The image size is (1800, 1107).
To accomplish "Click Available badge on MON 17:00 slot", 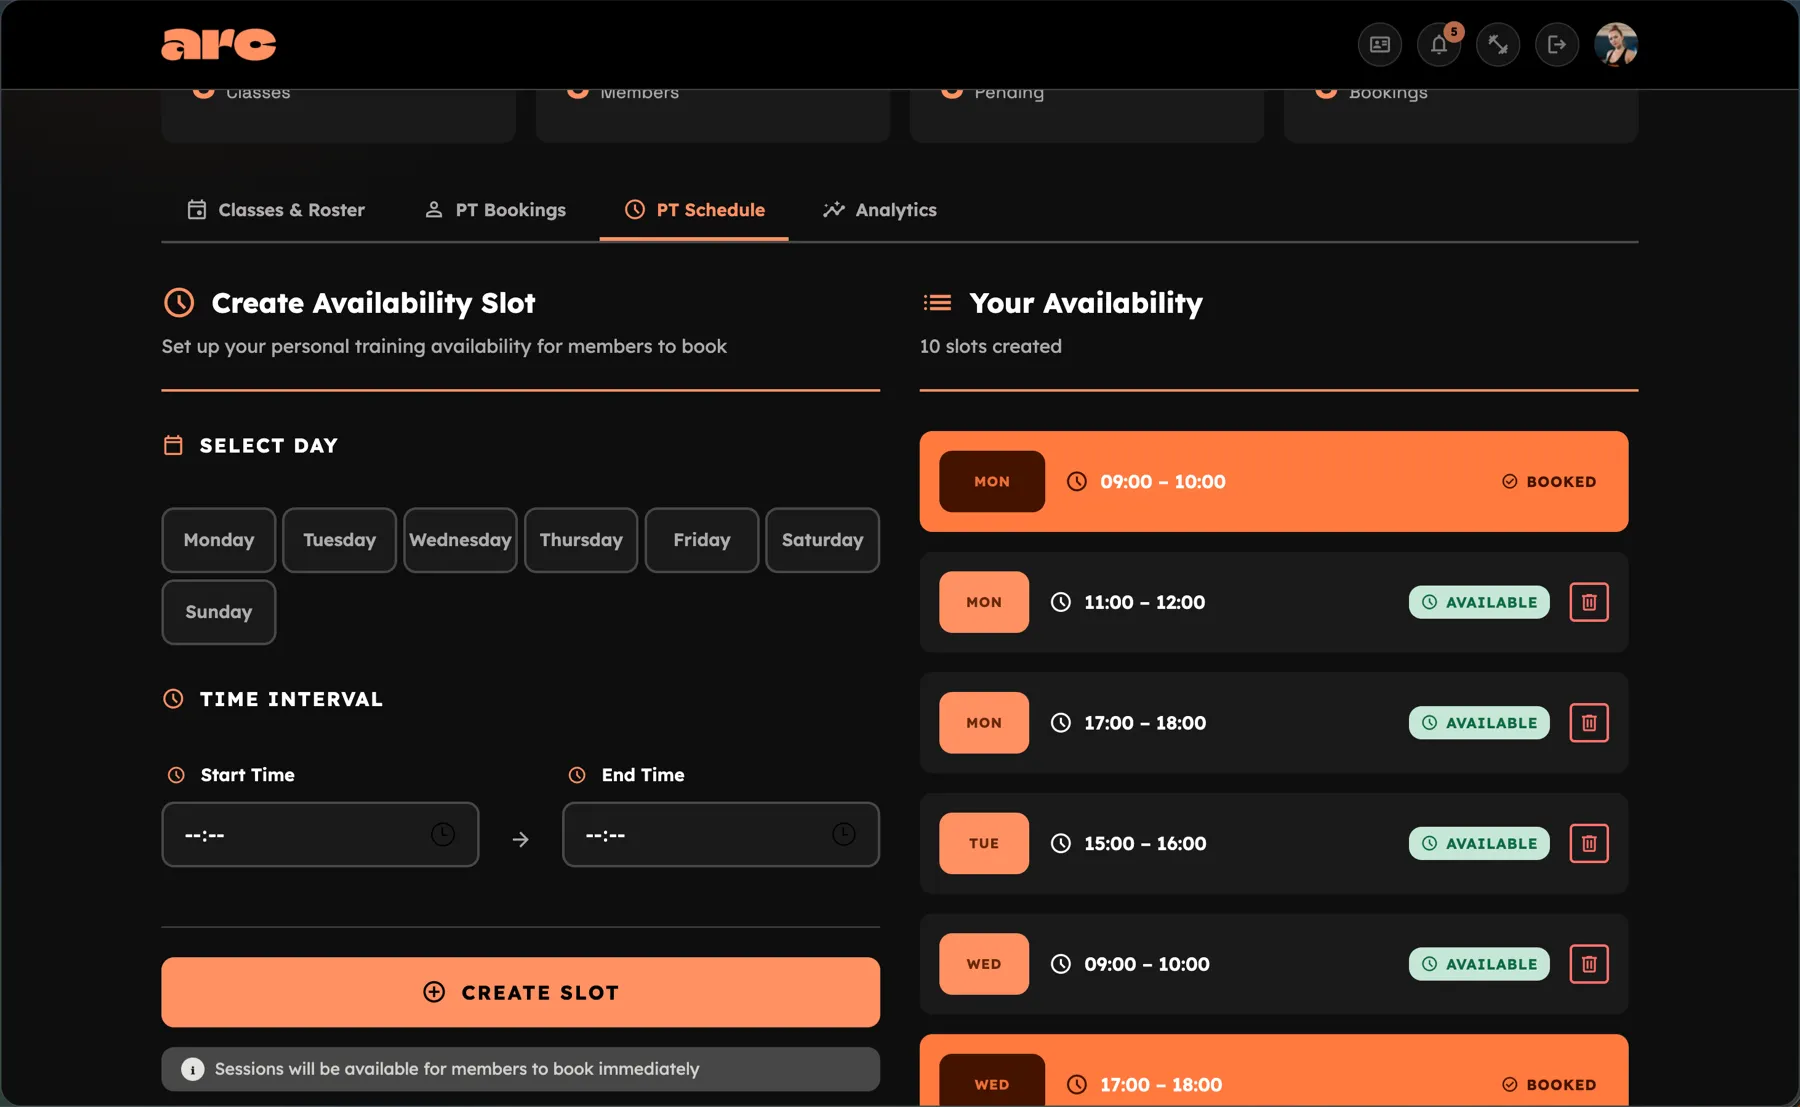I will 1479,723.
